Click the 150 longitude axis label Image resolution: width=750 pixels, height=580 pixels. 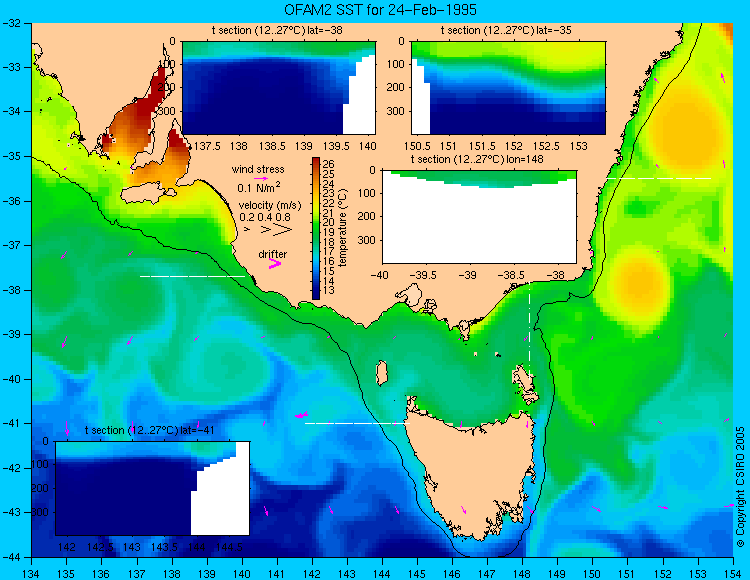tap(592, 574)
